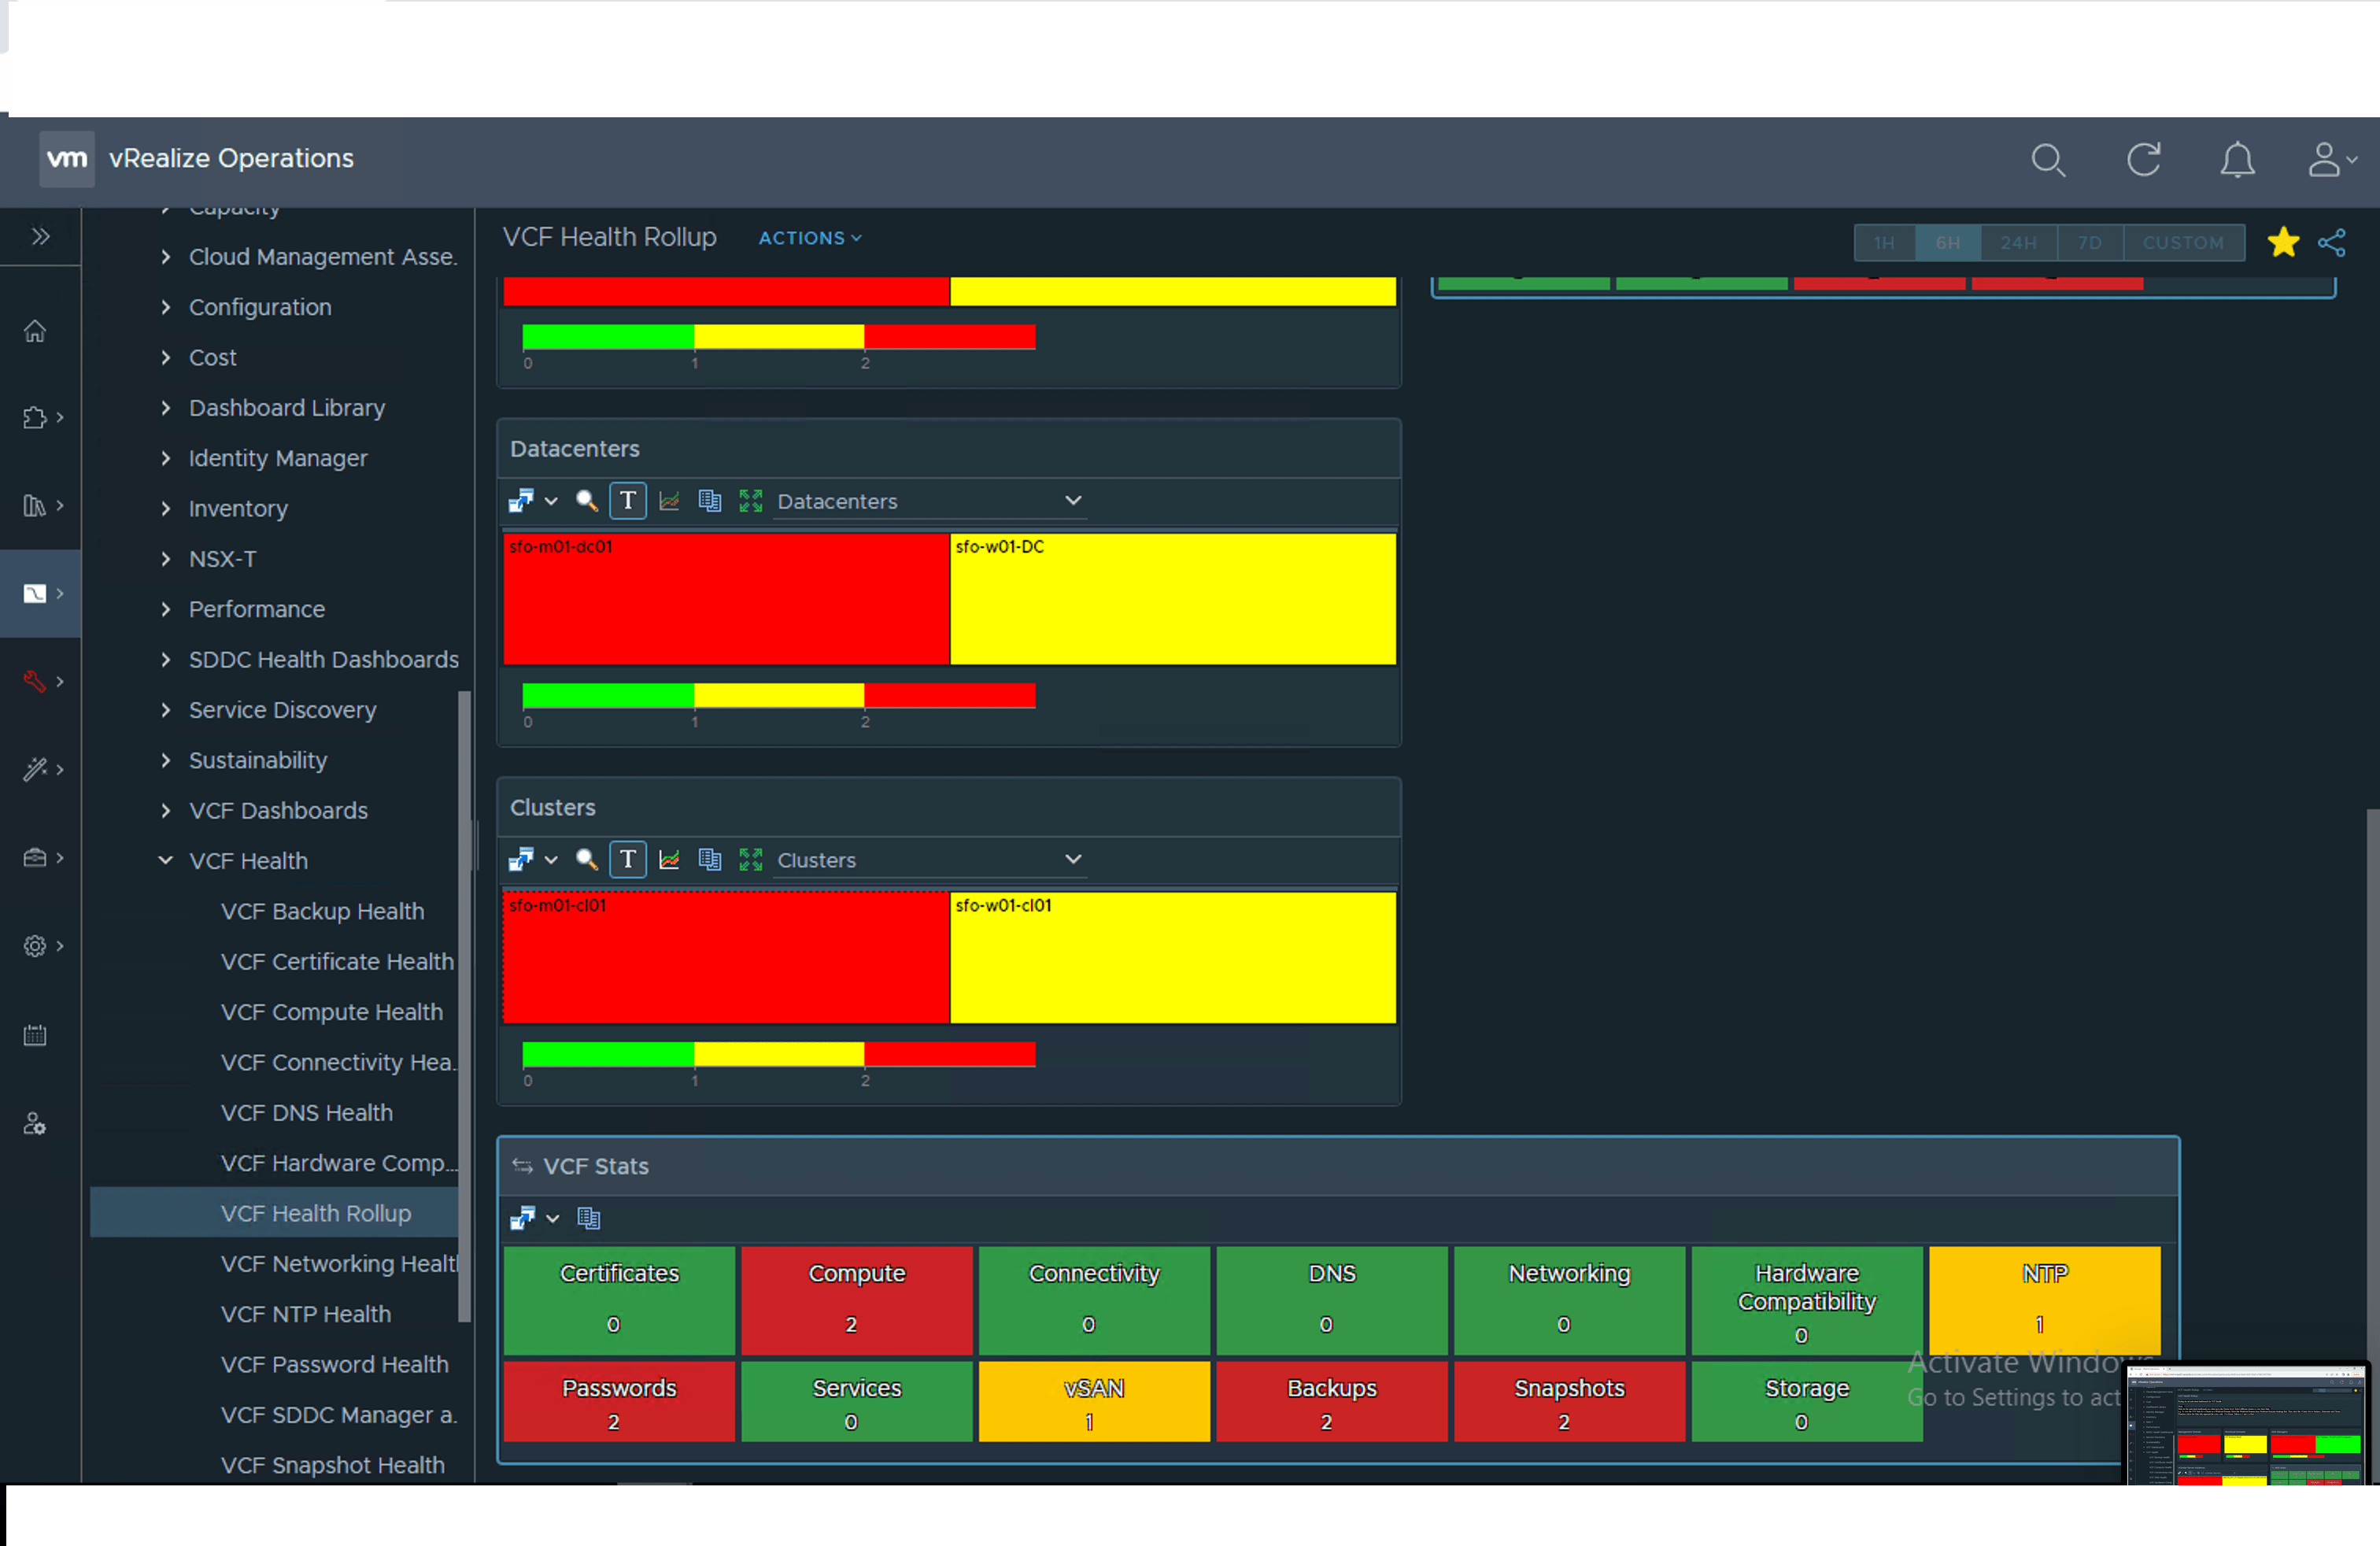Open the magic wand Optimize icon in sidebar
Viewport: 2380px width, 1546px height.
36,768
